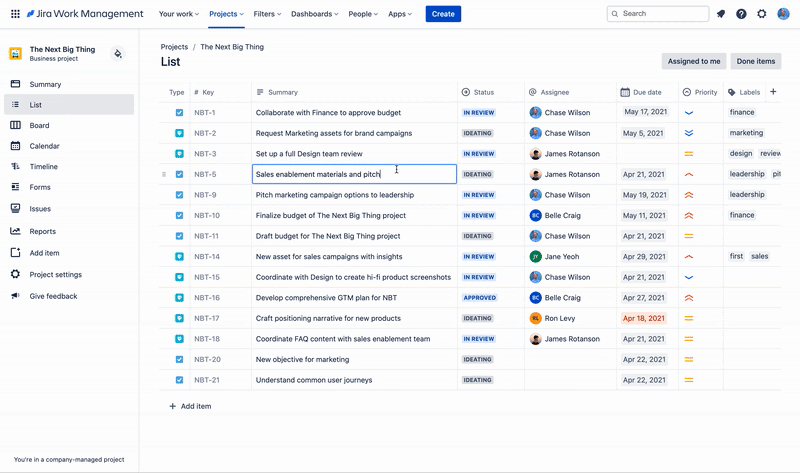800x473 pixels.
Task: Click the add column plus icon
Action: tap(773, 92)
